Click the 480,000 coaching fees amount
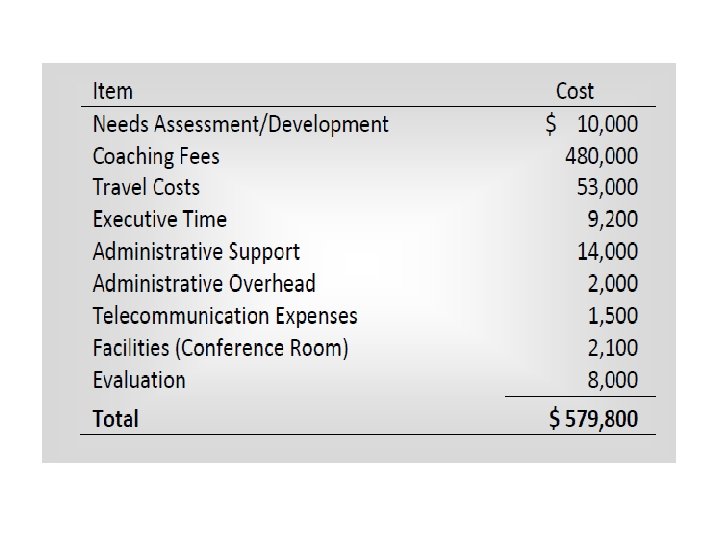 602,156
